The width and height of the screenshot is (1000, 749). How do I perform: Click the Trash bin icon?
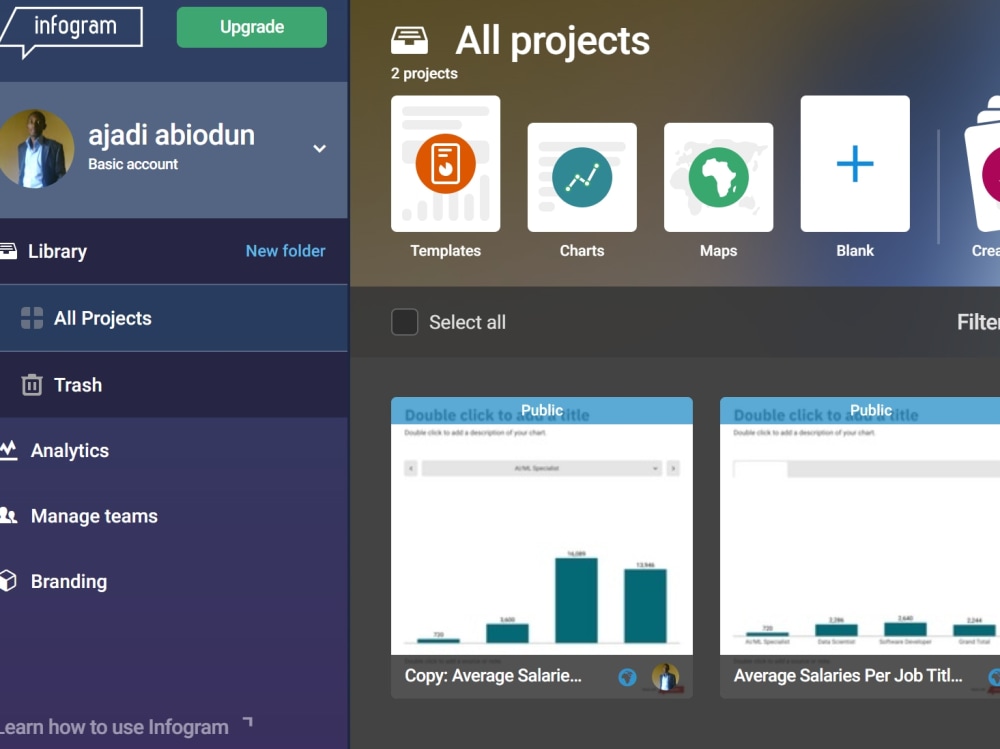pyautogui.click(x=32, y=385)
